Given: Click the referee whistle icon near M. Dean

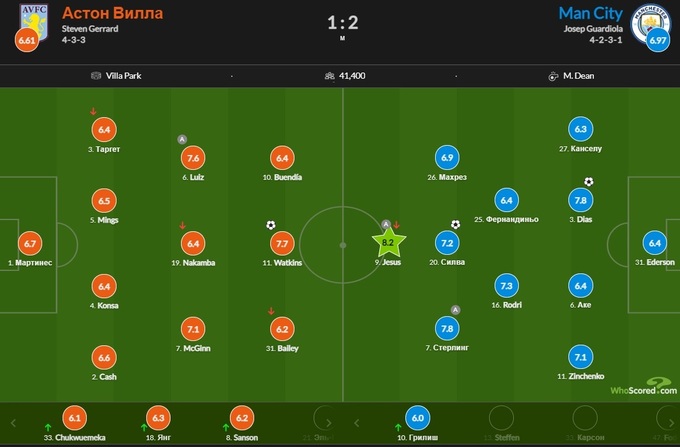Looking at the screenshot, I should click(552, 75).
